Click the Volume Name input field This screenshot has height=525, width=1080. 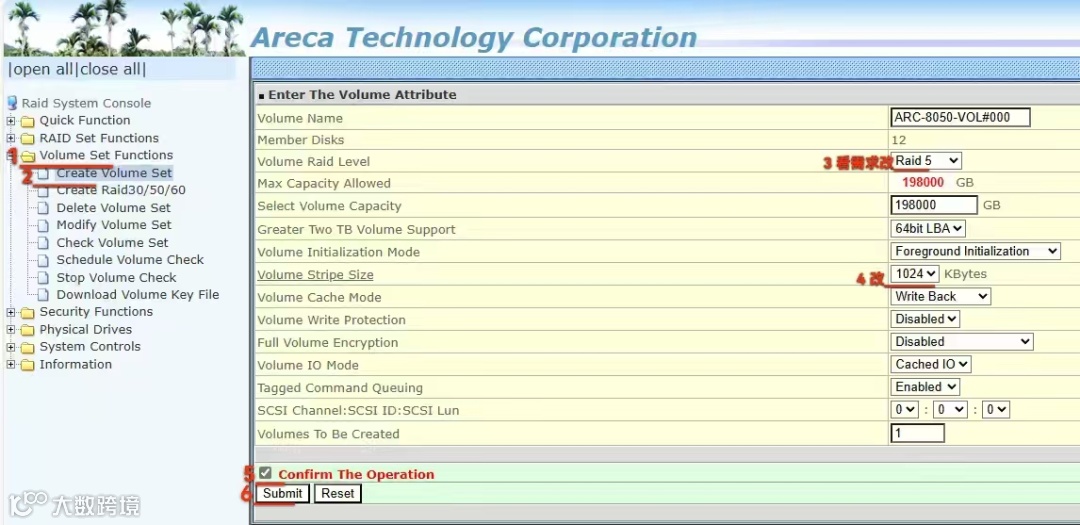coord(960,117)
